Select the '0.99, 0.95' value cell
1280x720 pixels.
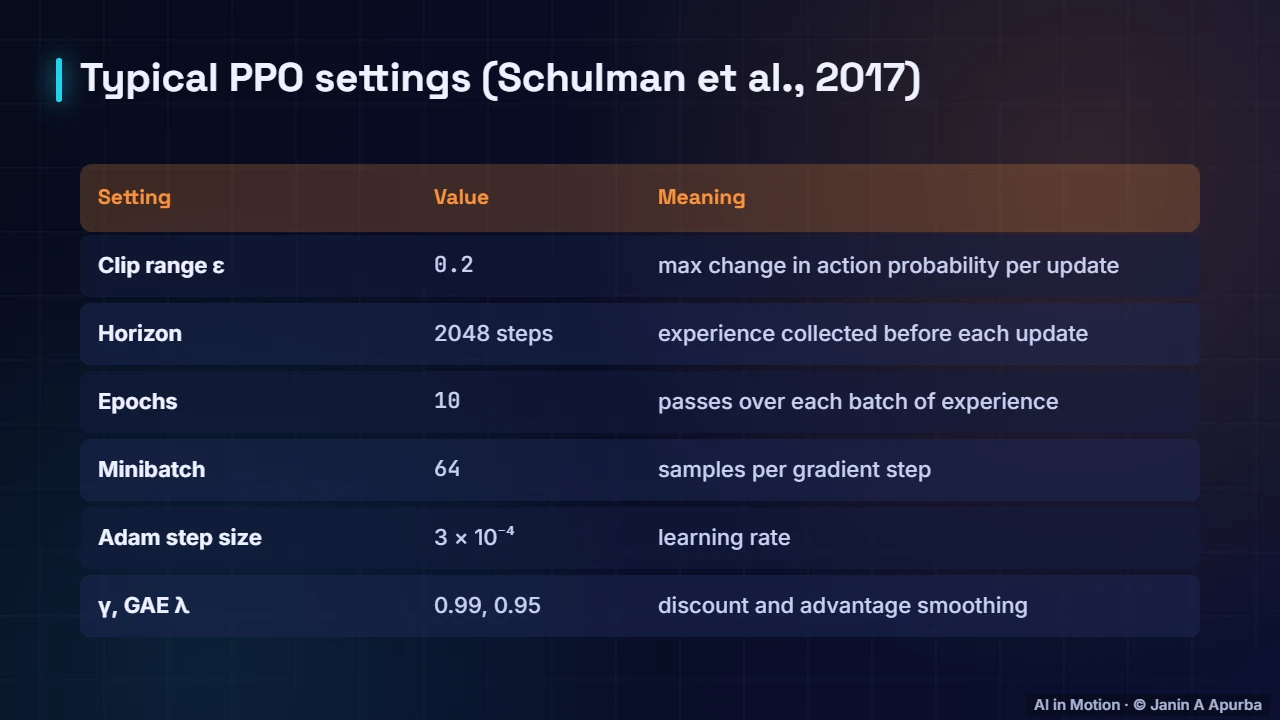(487, 605)
